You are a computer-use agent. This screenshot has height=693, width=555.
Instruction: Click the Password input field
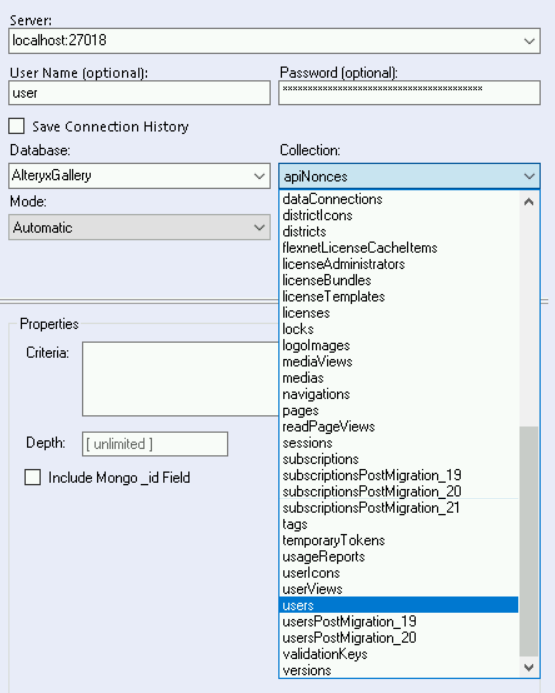409,93
